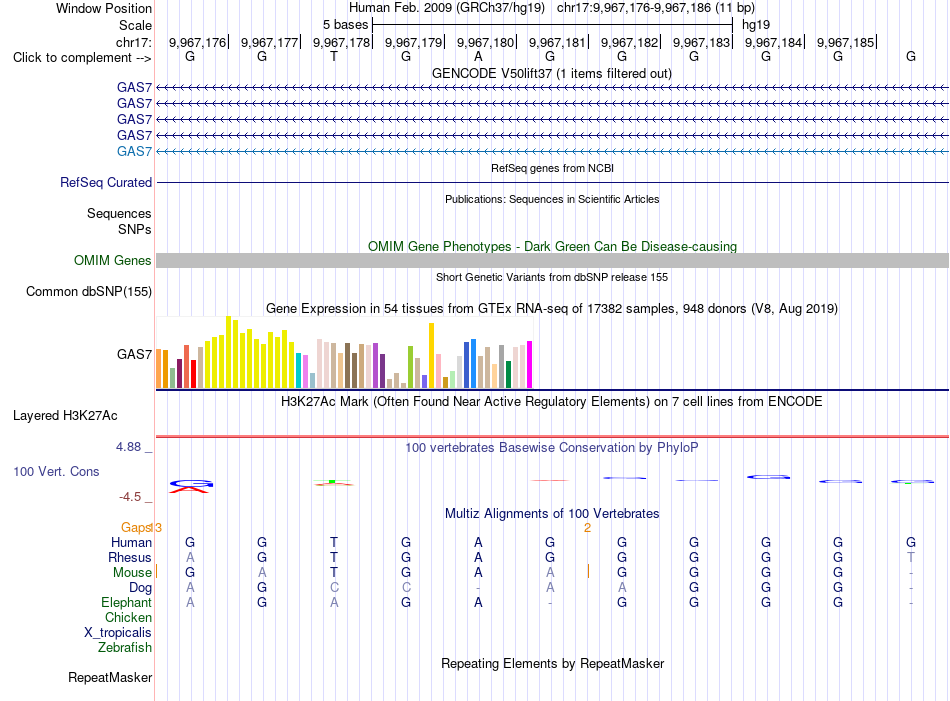Open the 'OMIM Genes' track label
This screenshot has width=950, height=701.
tap(112, 261)
